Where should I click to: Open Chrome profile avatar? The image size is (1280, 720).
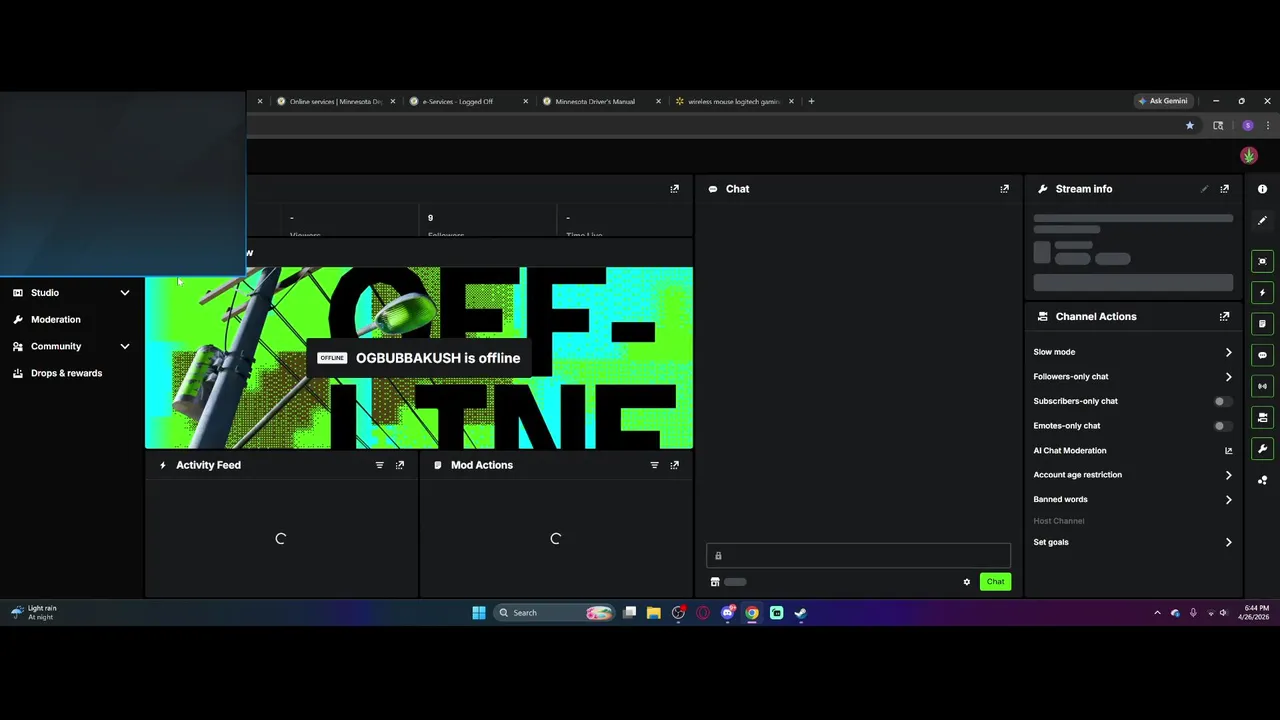click(x=1247, y=126)
